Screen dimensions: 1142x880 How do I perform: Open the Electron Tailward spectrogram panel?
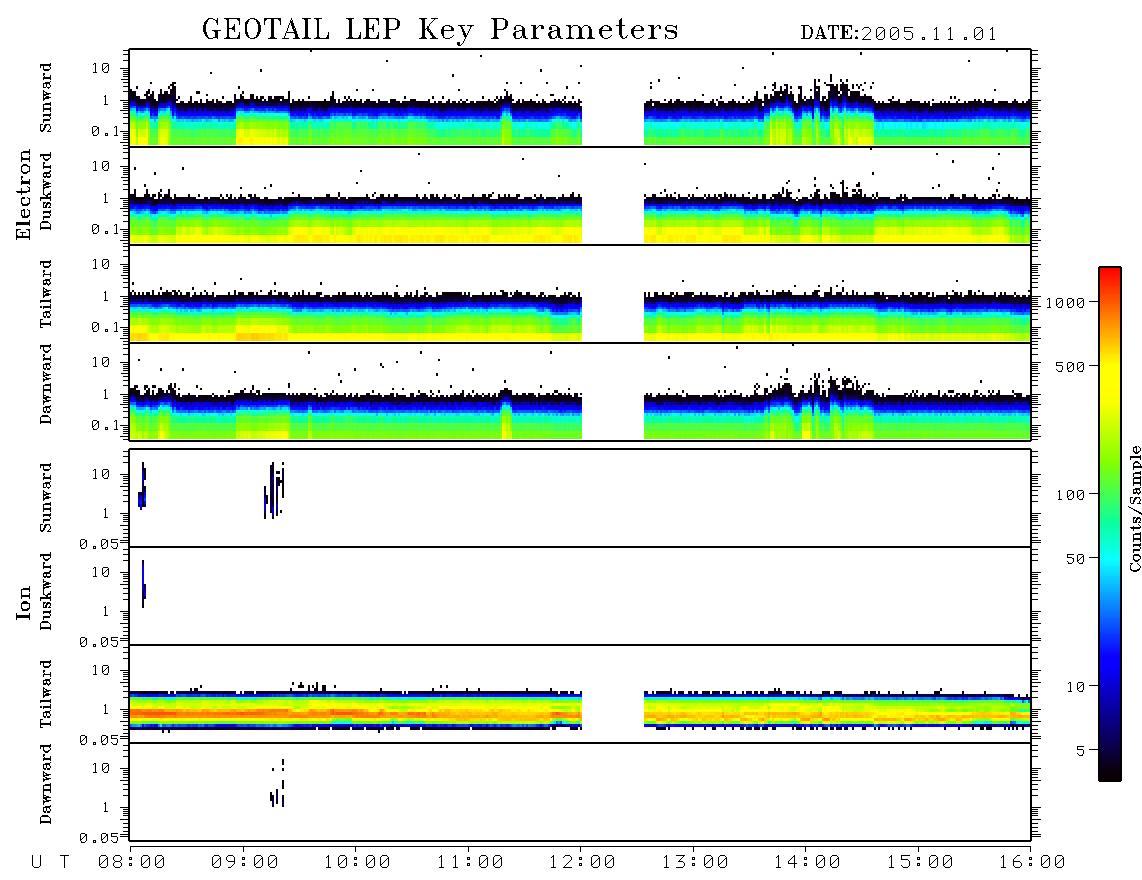tap(580, 294)
